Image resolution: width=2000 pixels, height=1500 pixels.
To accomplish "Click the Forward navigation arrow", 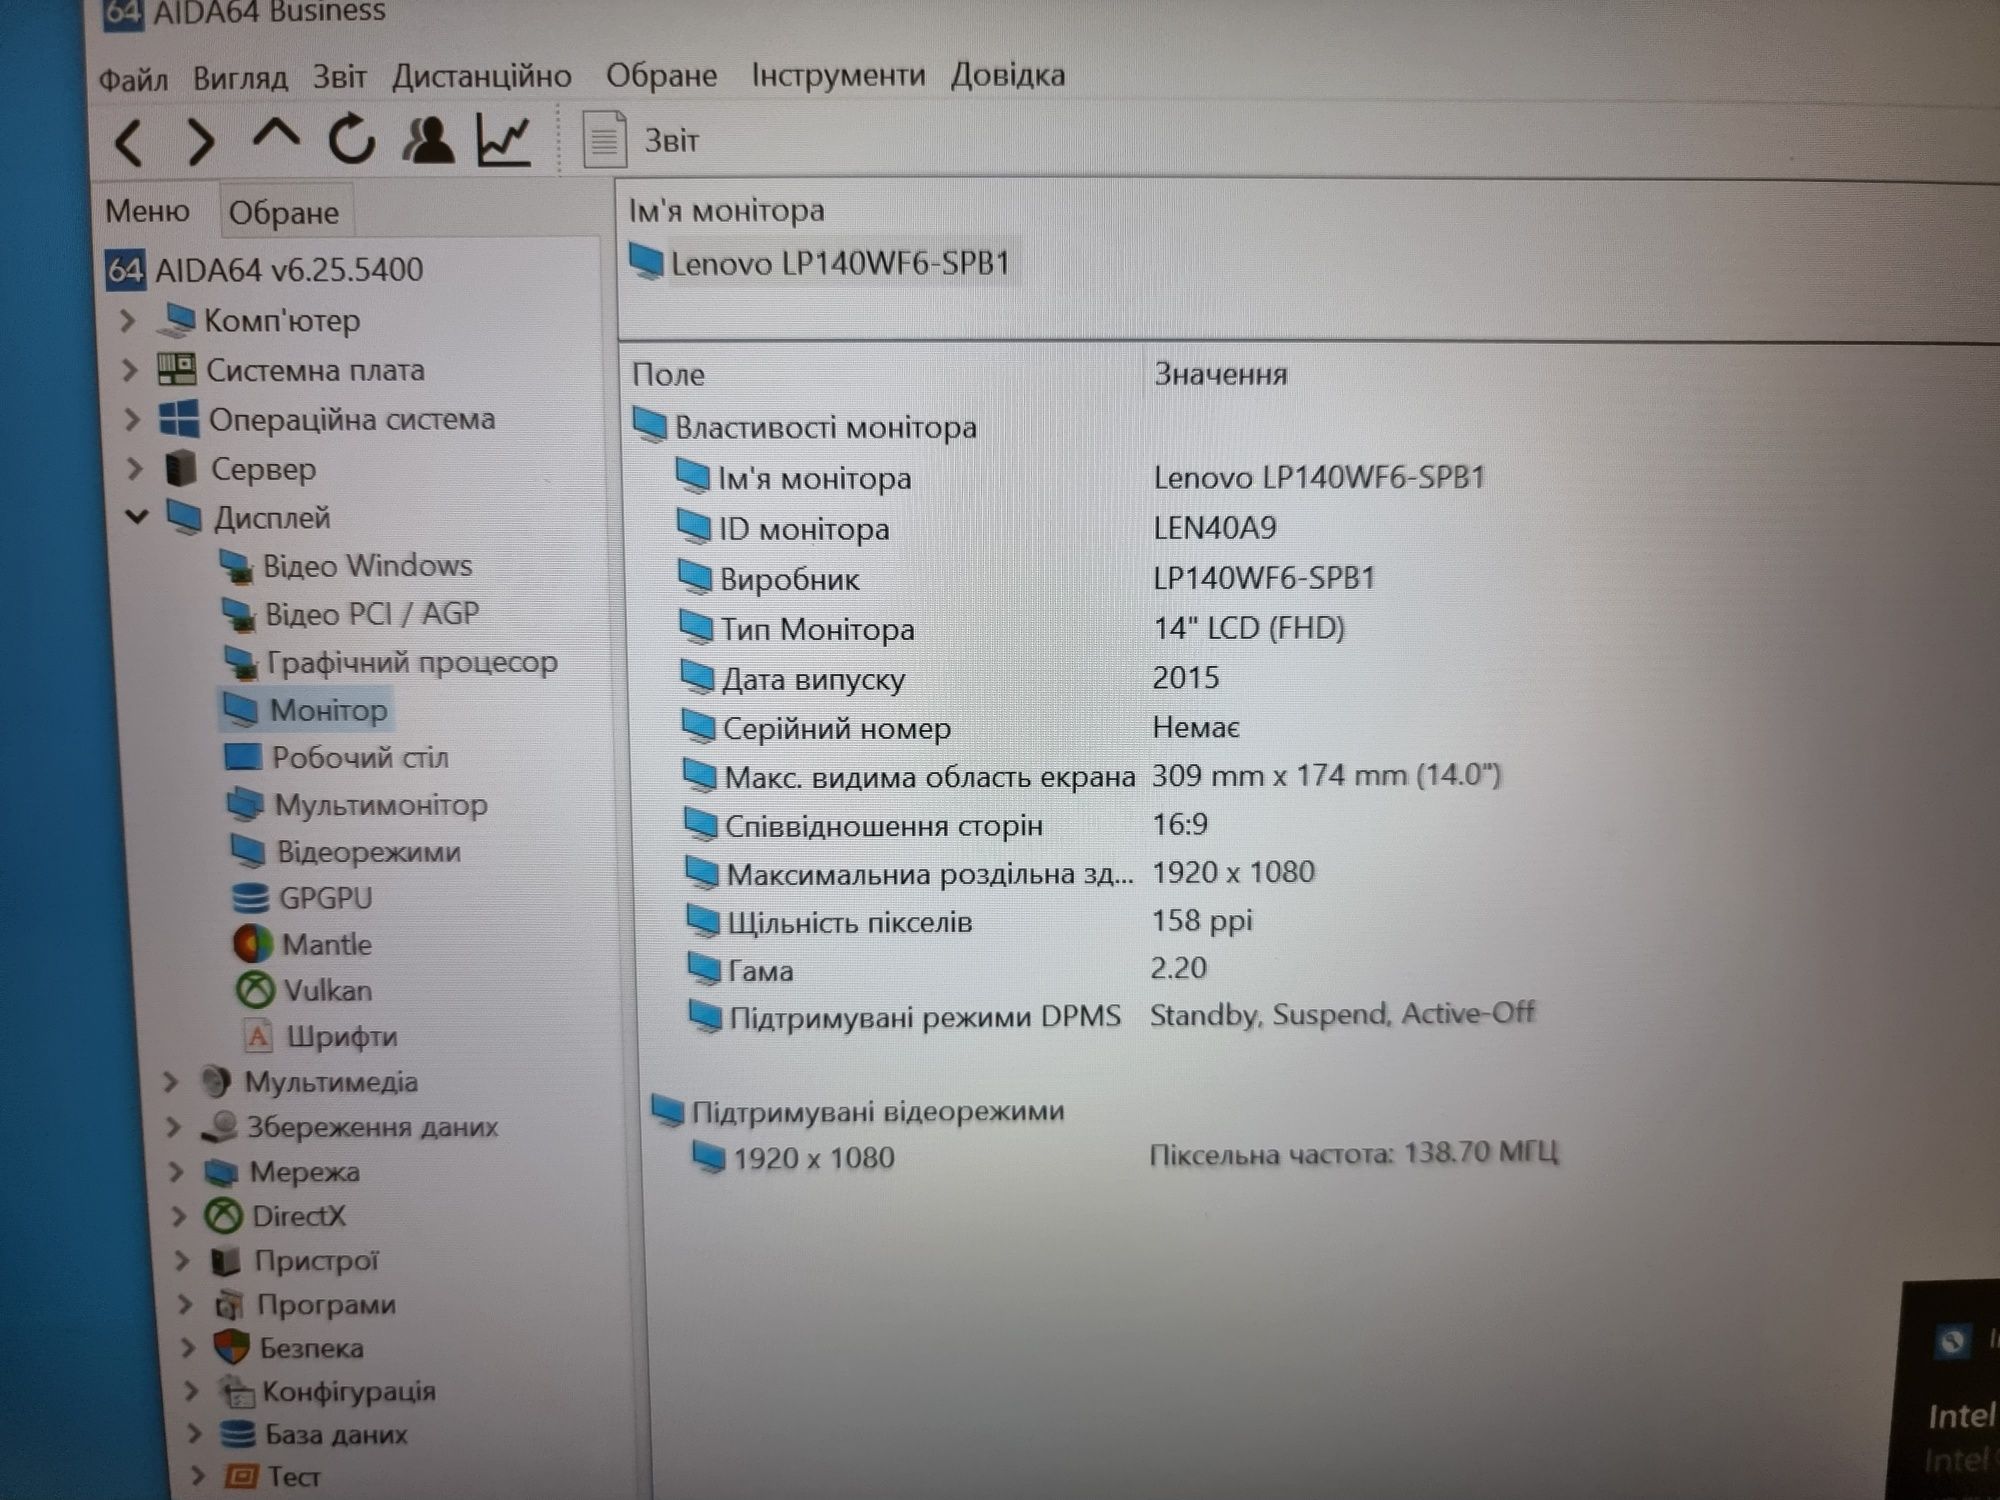I will point(202,142).
